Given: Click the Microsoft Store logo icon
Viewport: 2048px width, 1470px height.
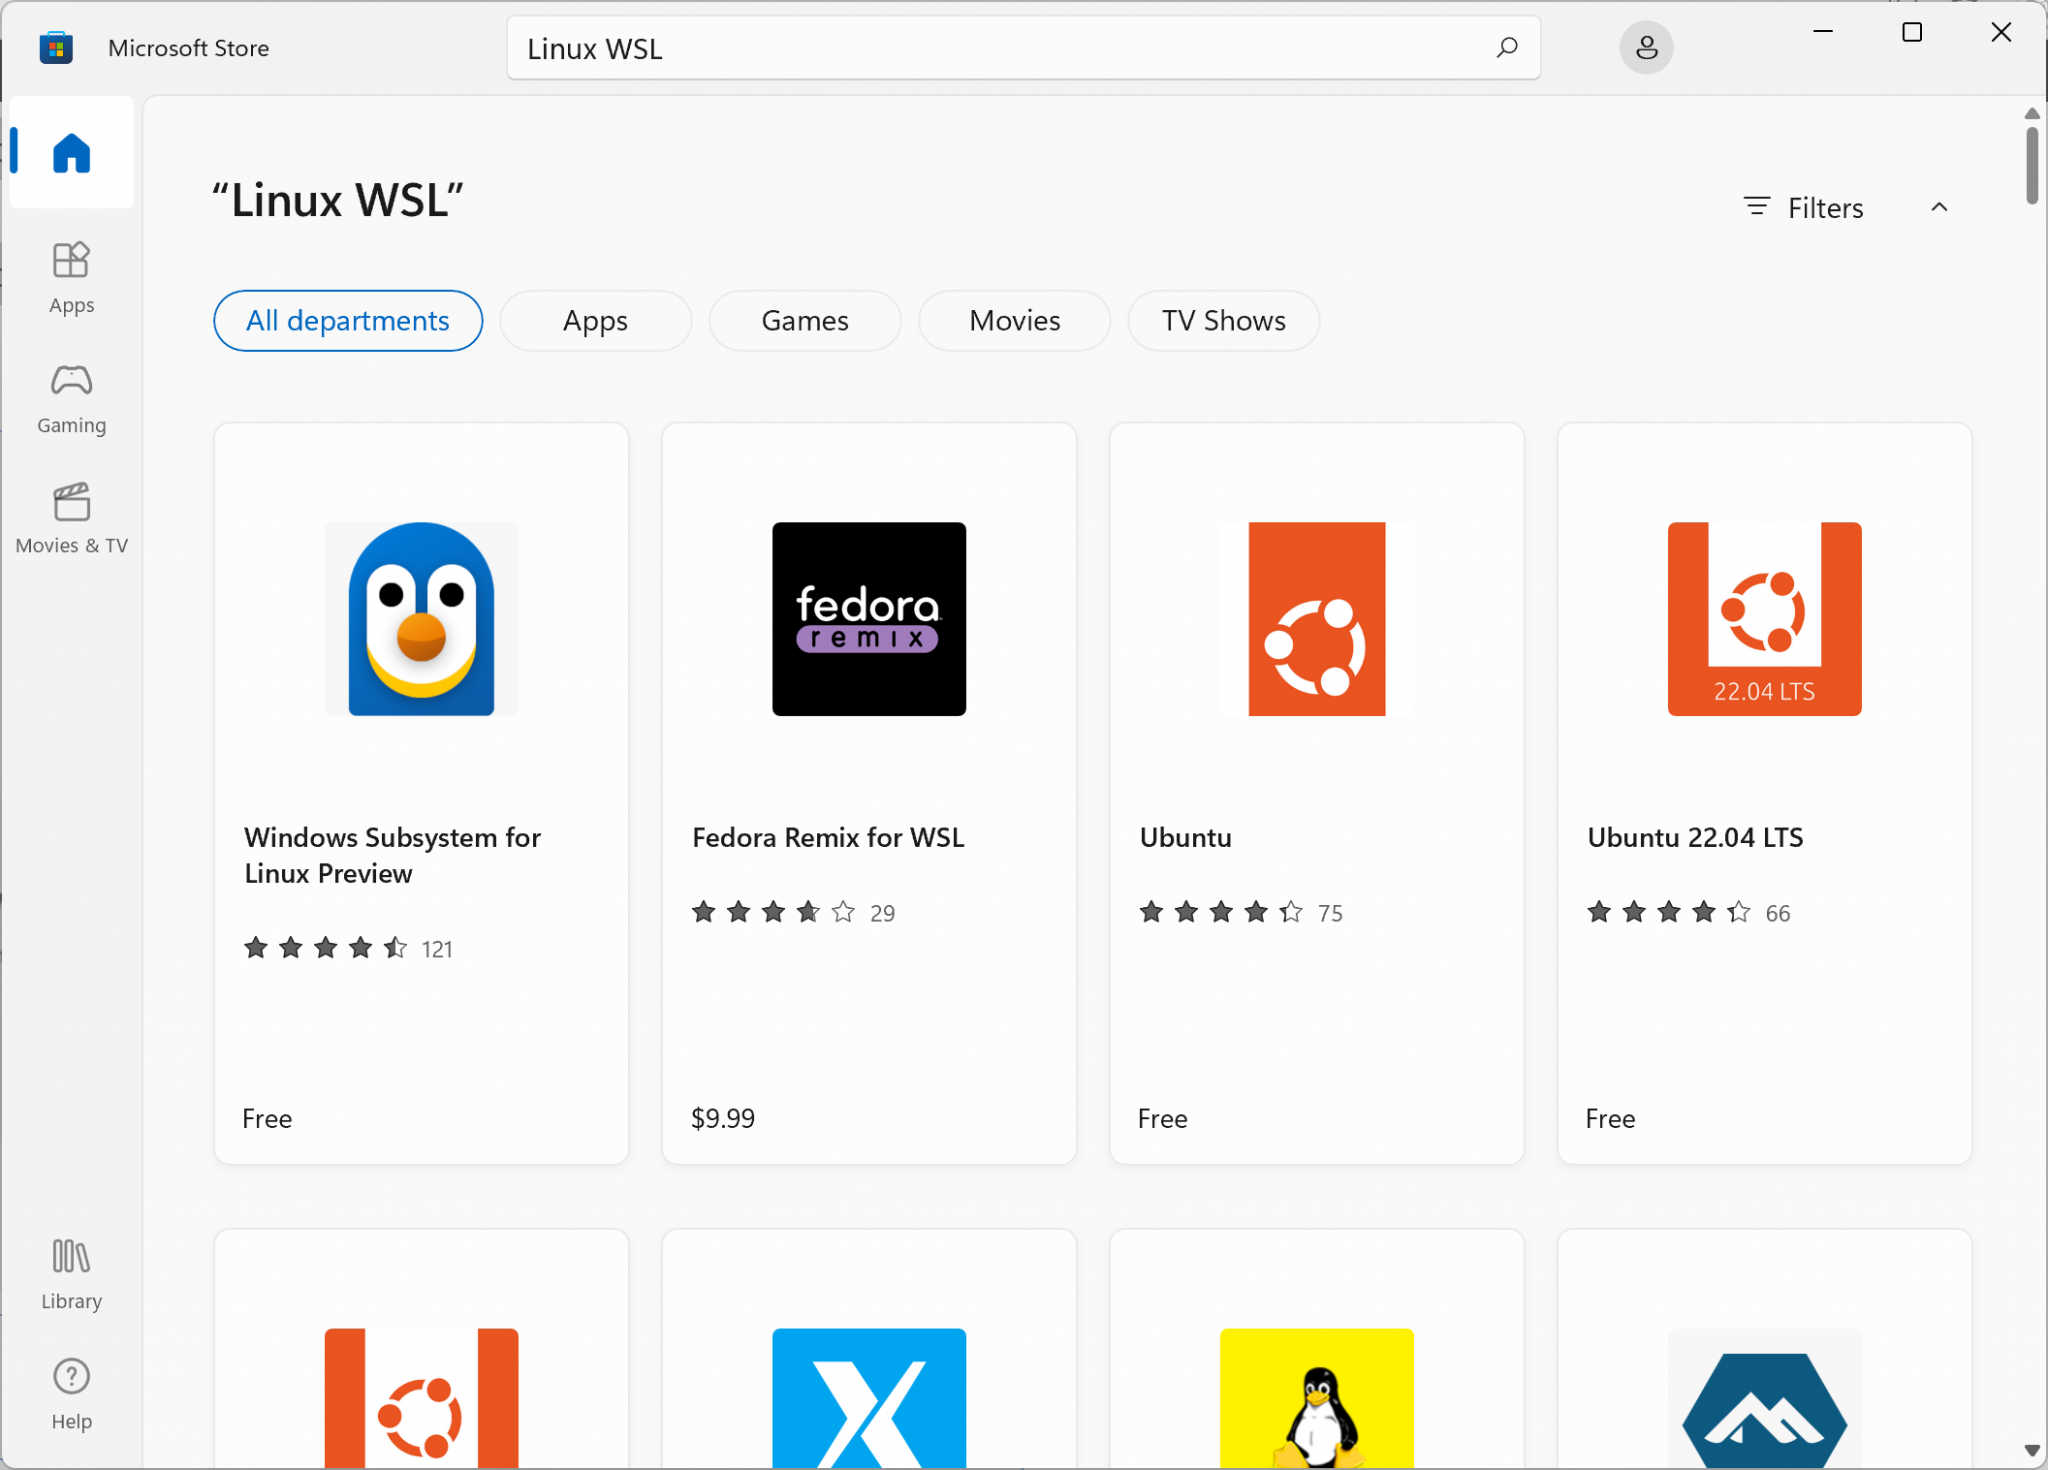Looking at the screenshot, I should [56, 48].
